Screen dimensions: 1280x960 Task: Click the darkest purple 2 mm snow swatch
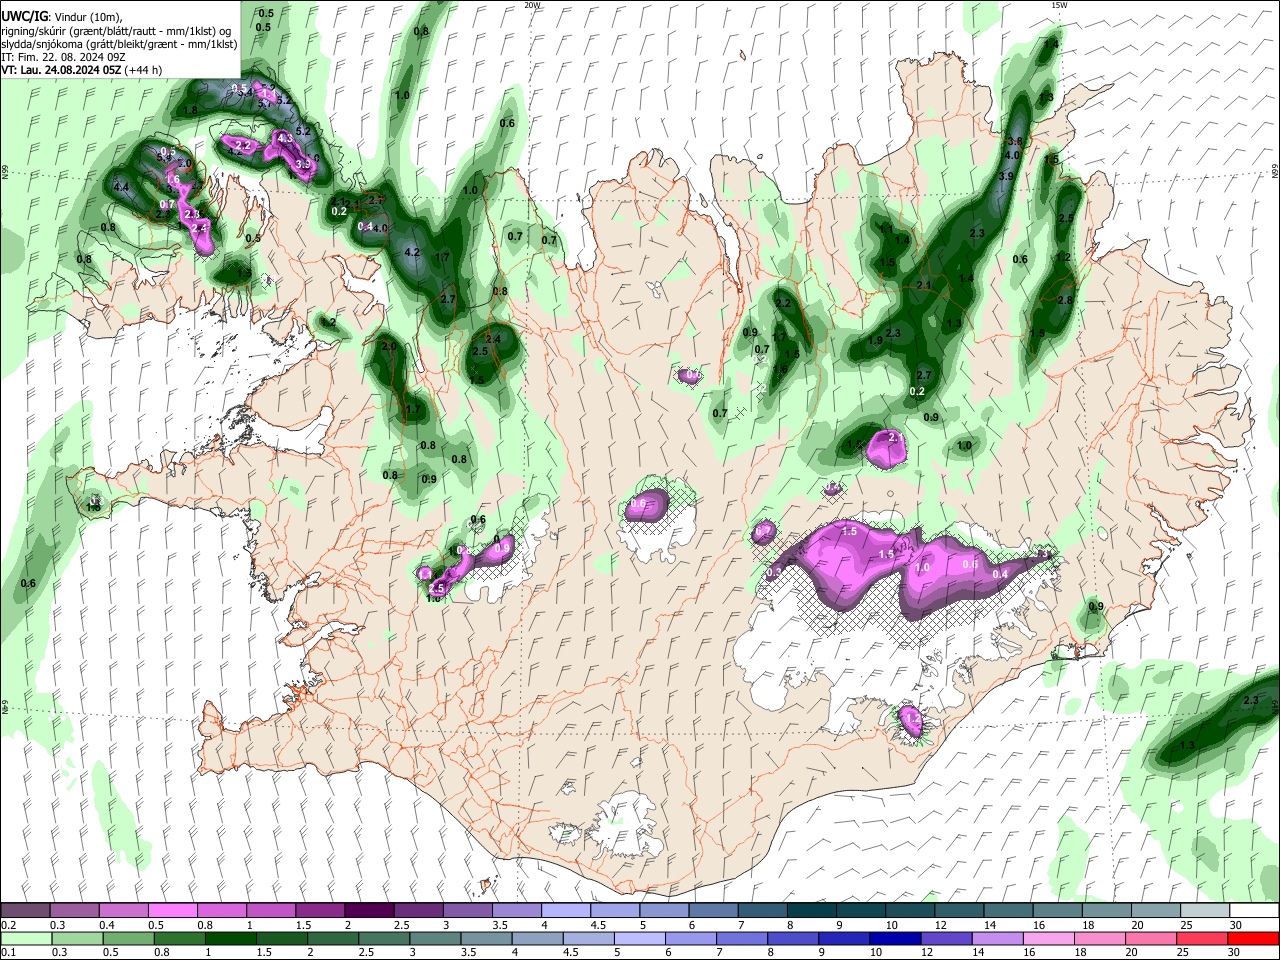coord(369,911)
